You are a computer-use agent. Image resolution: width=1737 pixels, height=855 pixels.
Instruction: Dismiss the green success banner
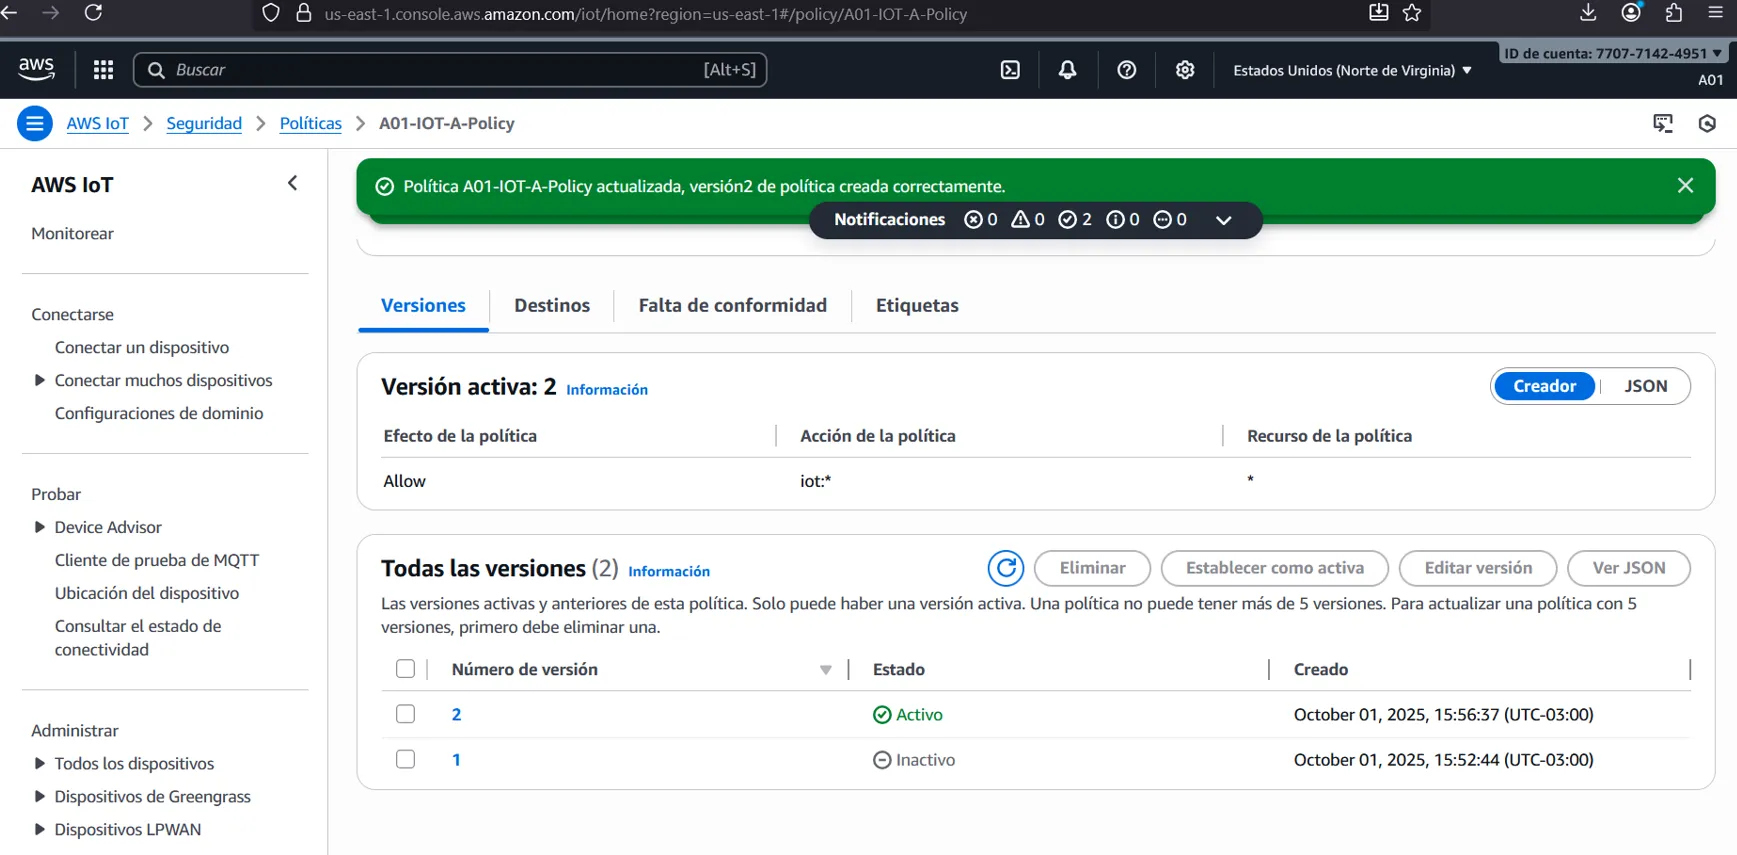[x=1685, y=186]
